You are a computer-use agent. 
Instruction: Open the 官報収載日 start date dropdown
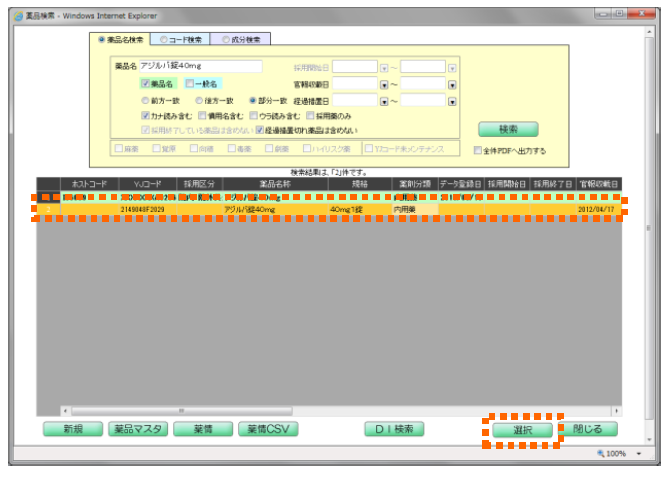coord(384,84)
